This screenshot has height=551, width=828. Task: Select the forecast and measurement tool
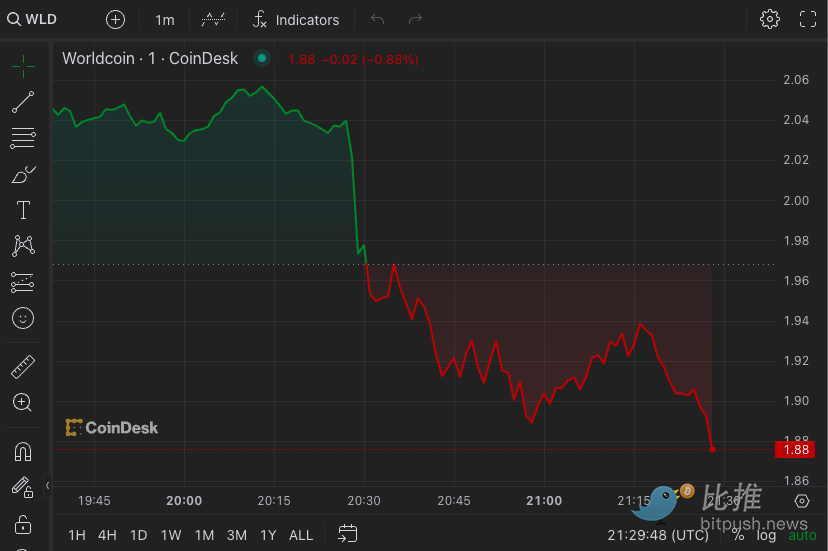pyautogui.click(x=23, y=282)
